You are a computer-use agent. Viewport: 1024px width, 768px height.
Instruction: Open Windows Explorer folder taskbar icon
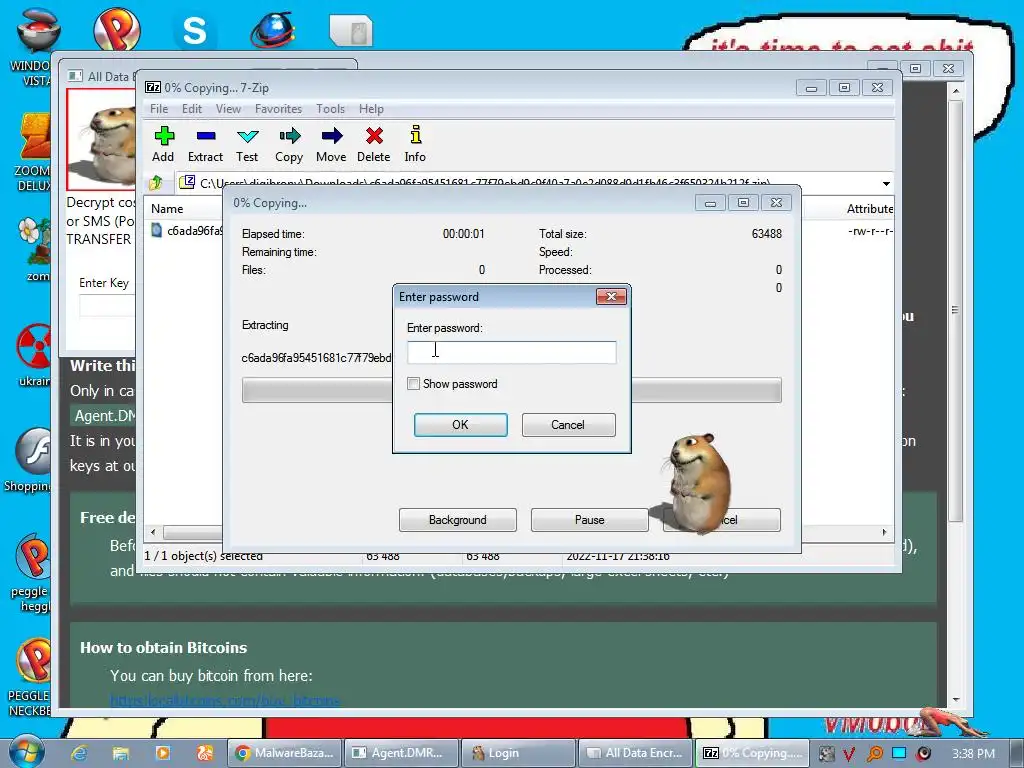coord(121,753)
